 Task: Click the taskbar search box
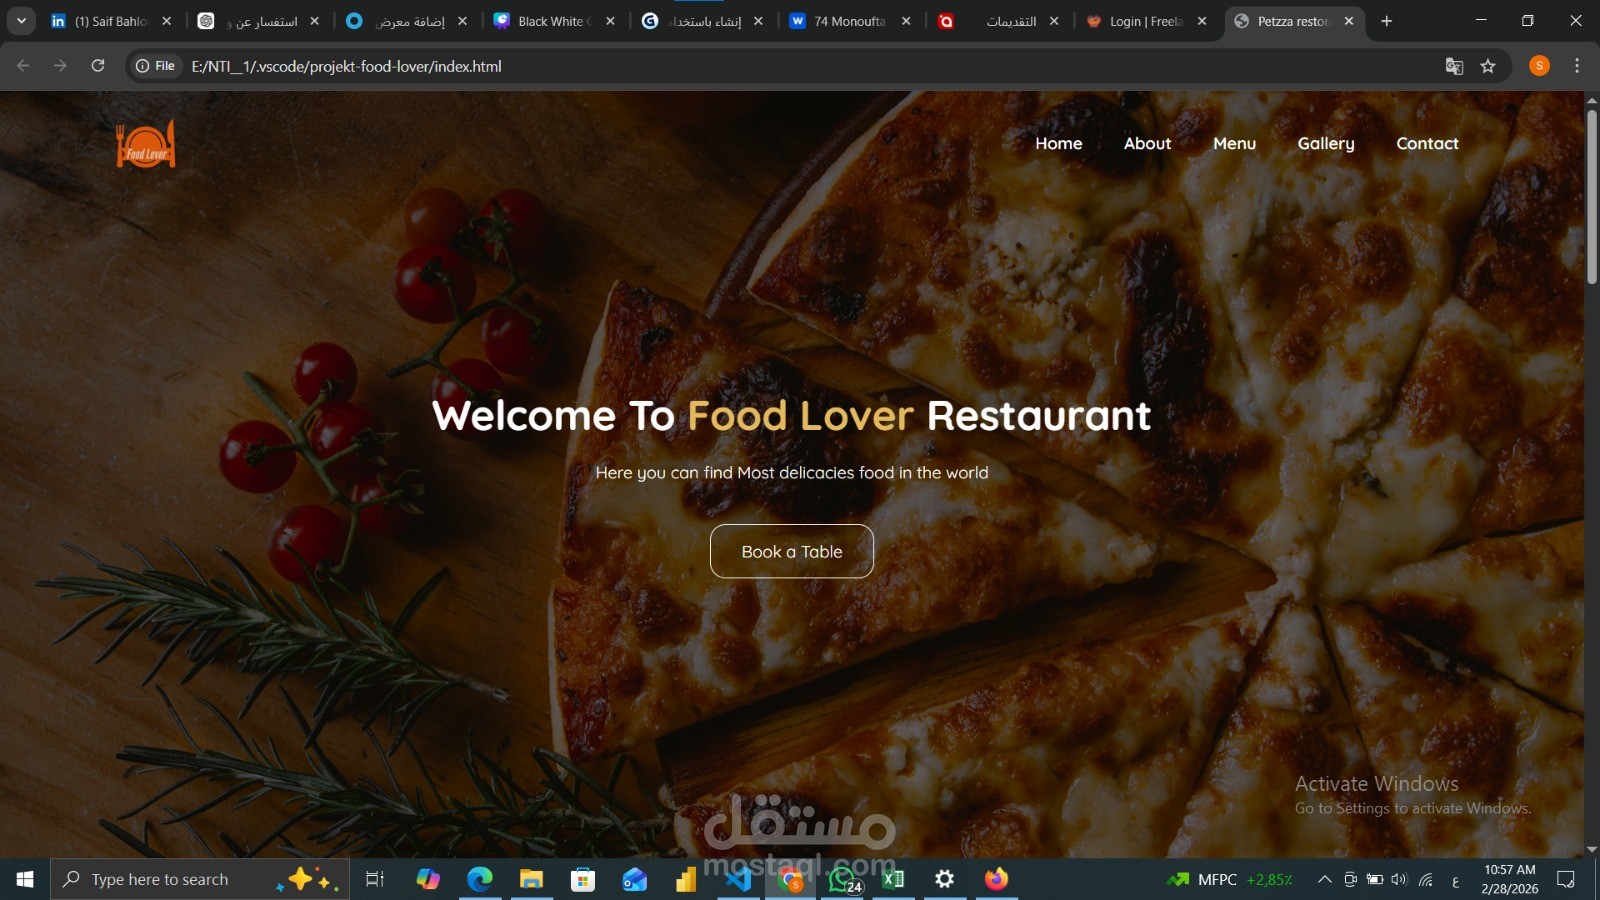[x=200, y=879]
